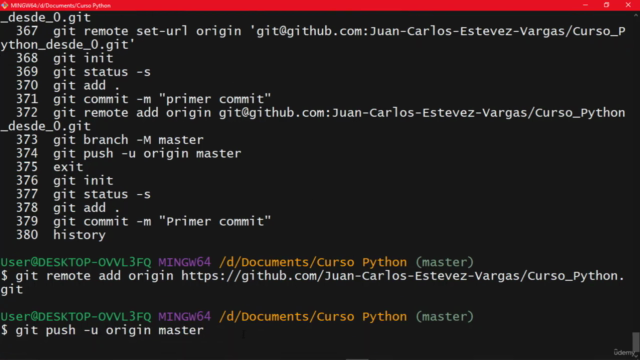This screenshot has height=360, width=640.
Task: Click history line '375 exit'
Action: point(49,167)
